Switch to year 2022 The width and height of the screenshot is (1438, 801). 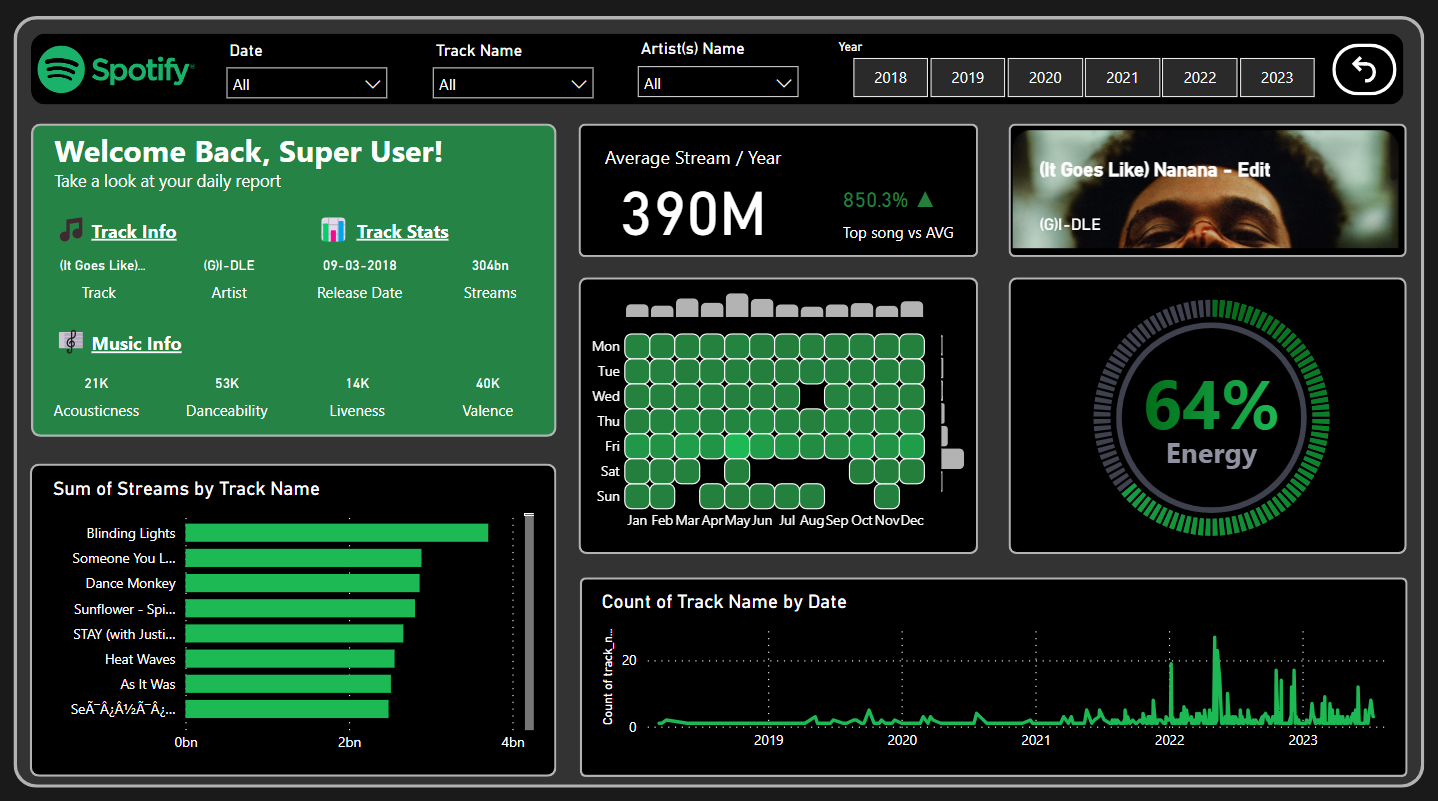(x=1200, y=77)
